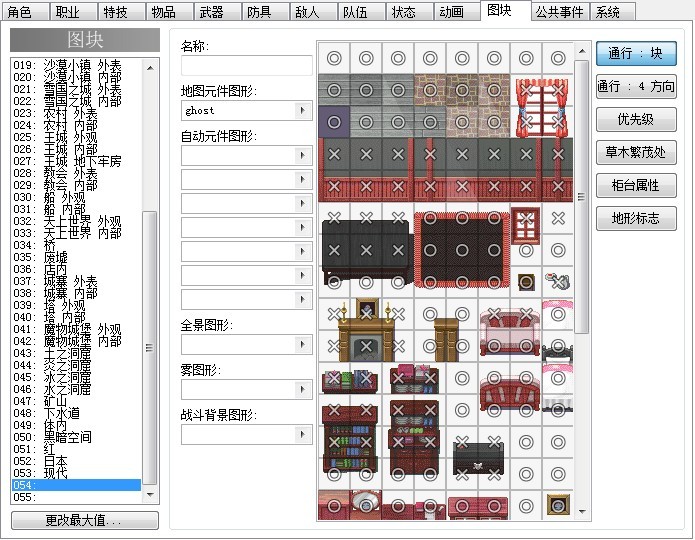Click the low bookshelf left tile
Screen dimensions: 695x540
pyautogui.click(x=334, y=378)
